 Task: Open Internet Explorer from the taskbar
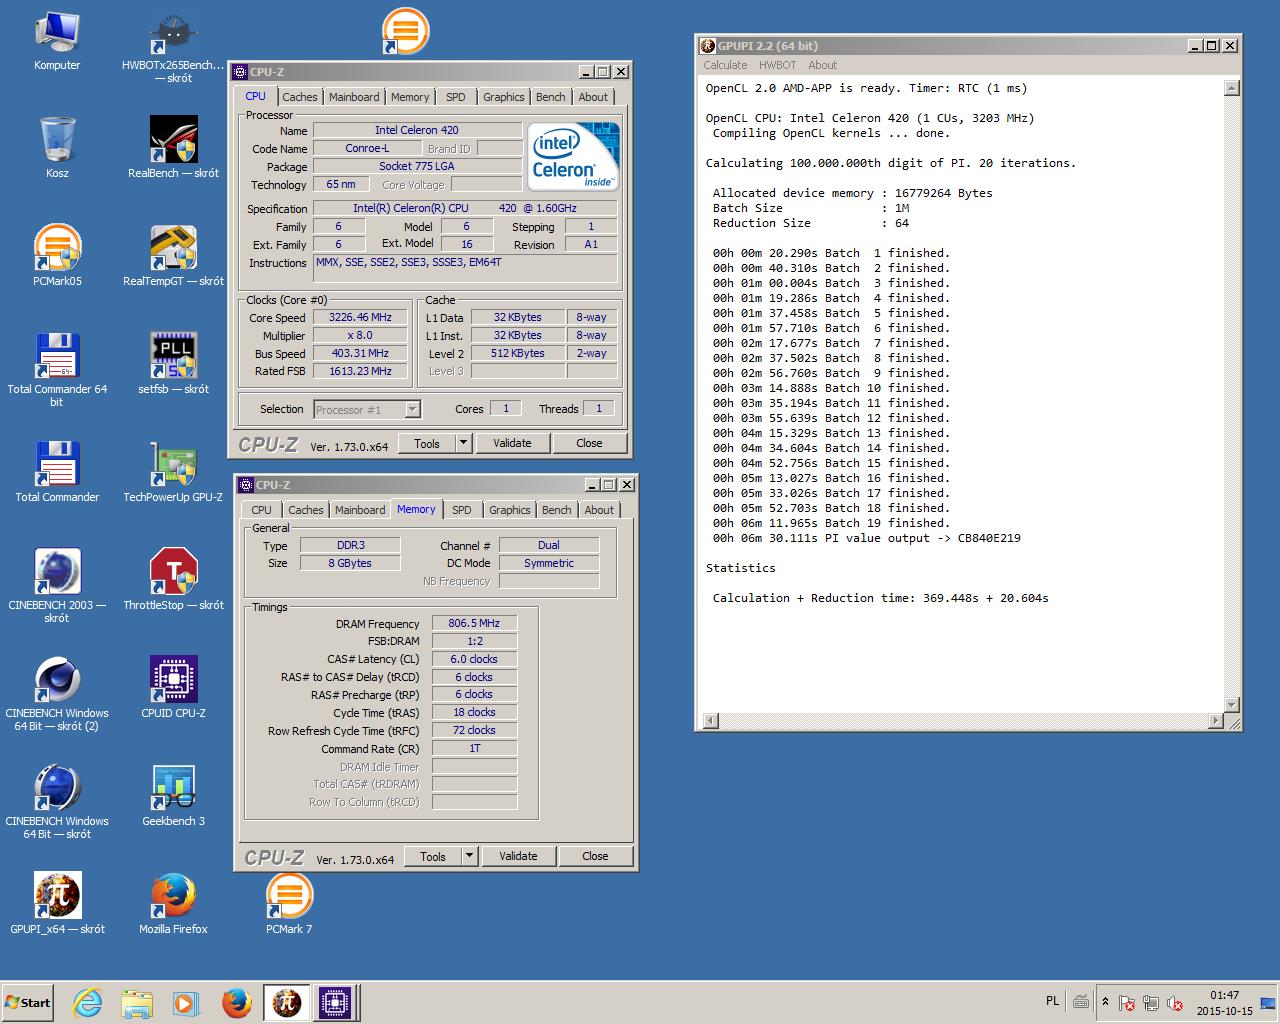click(x=88, y=1003)
